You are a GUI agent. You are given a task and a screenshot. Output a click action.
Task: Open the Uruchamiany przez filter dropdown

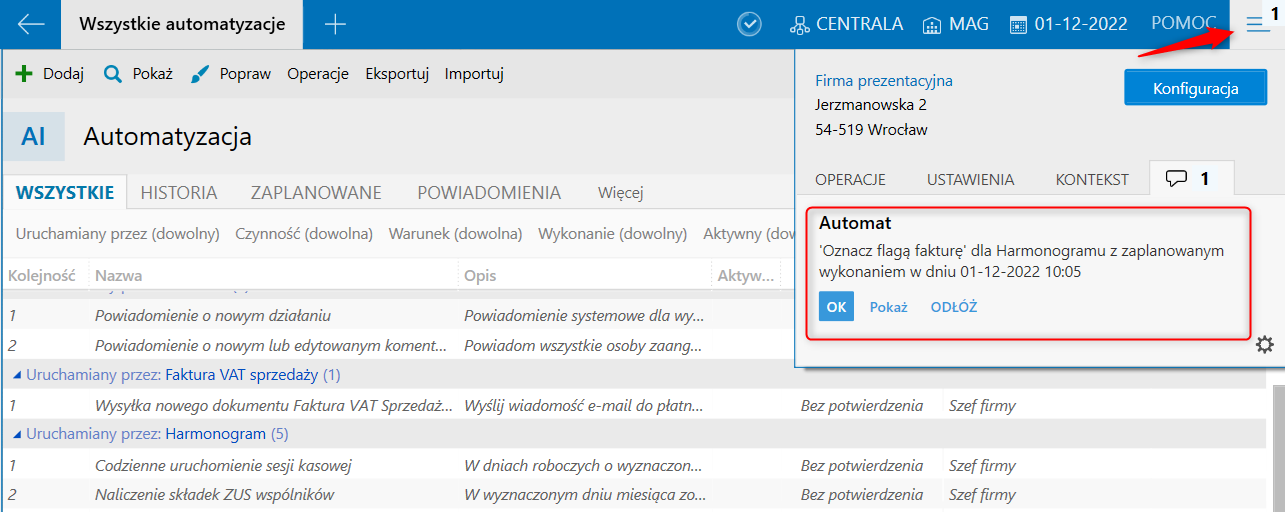click(117, 234)
